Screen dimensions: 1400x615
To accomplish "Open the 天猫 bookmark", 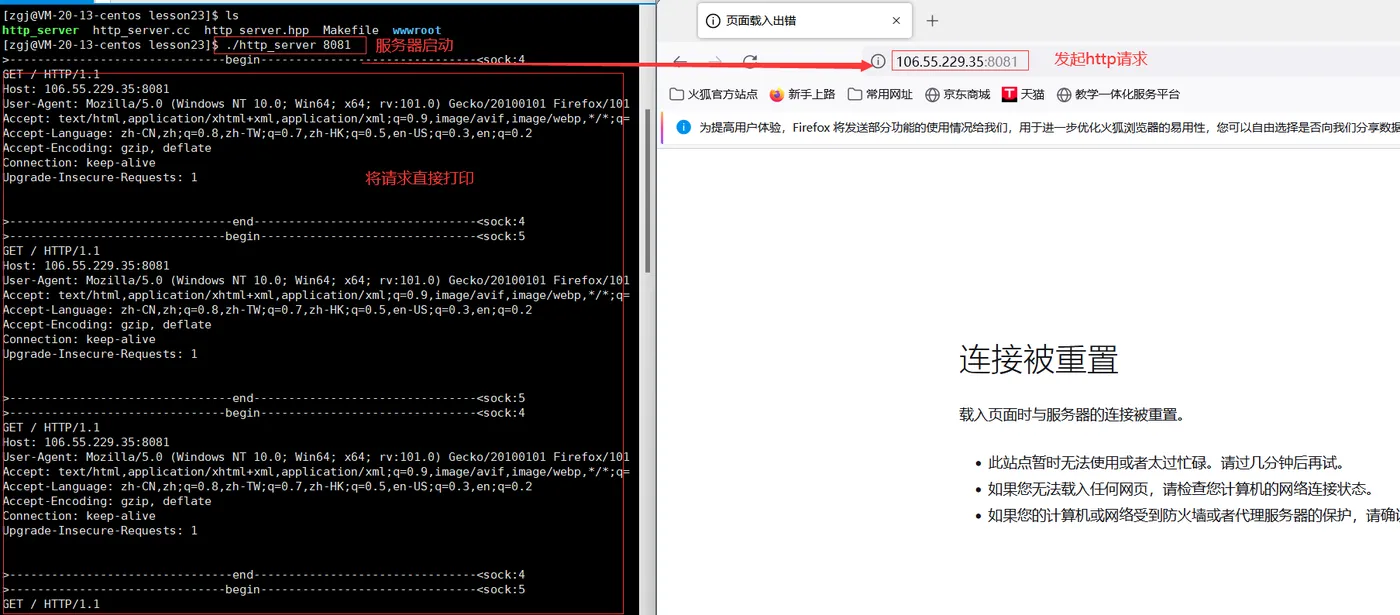I will tap(1023, 94).
